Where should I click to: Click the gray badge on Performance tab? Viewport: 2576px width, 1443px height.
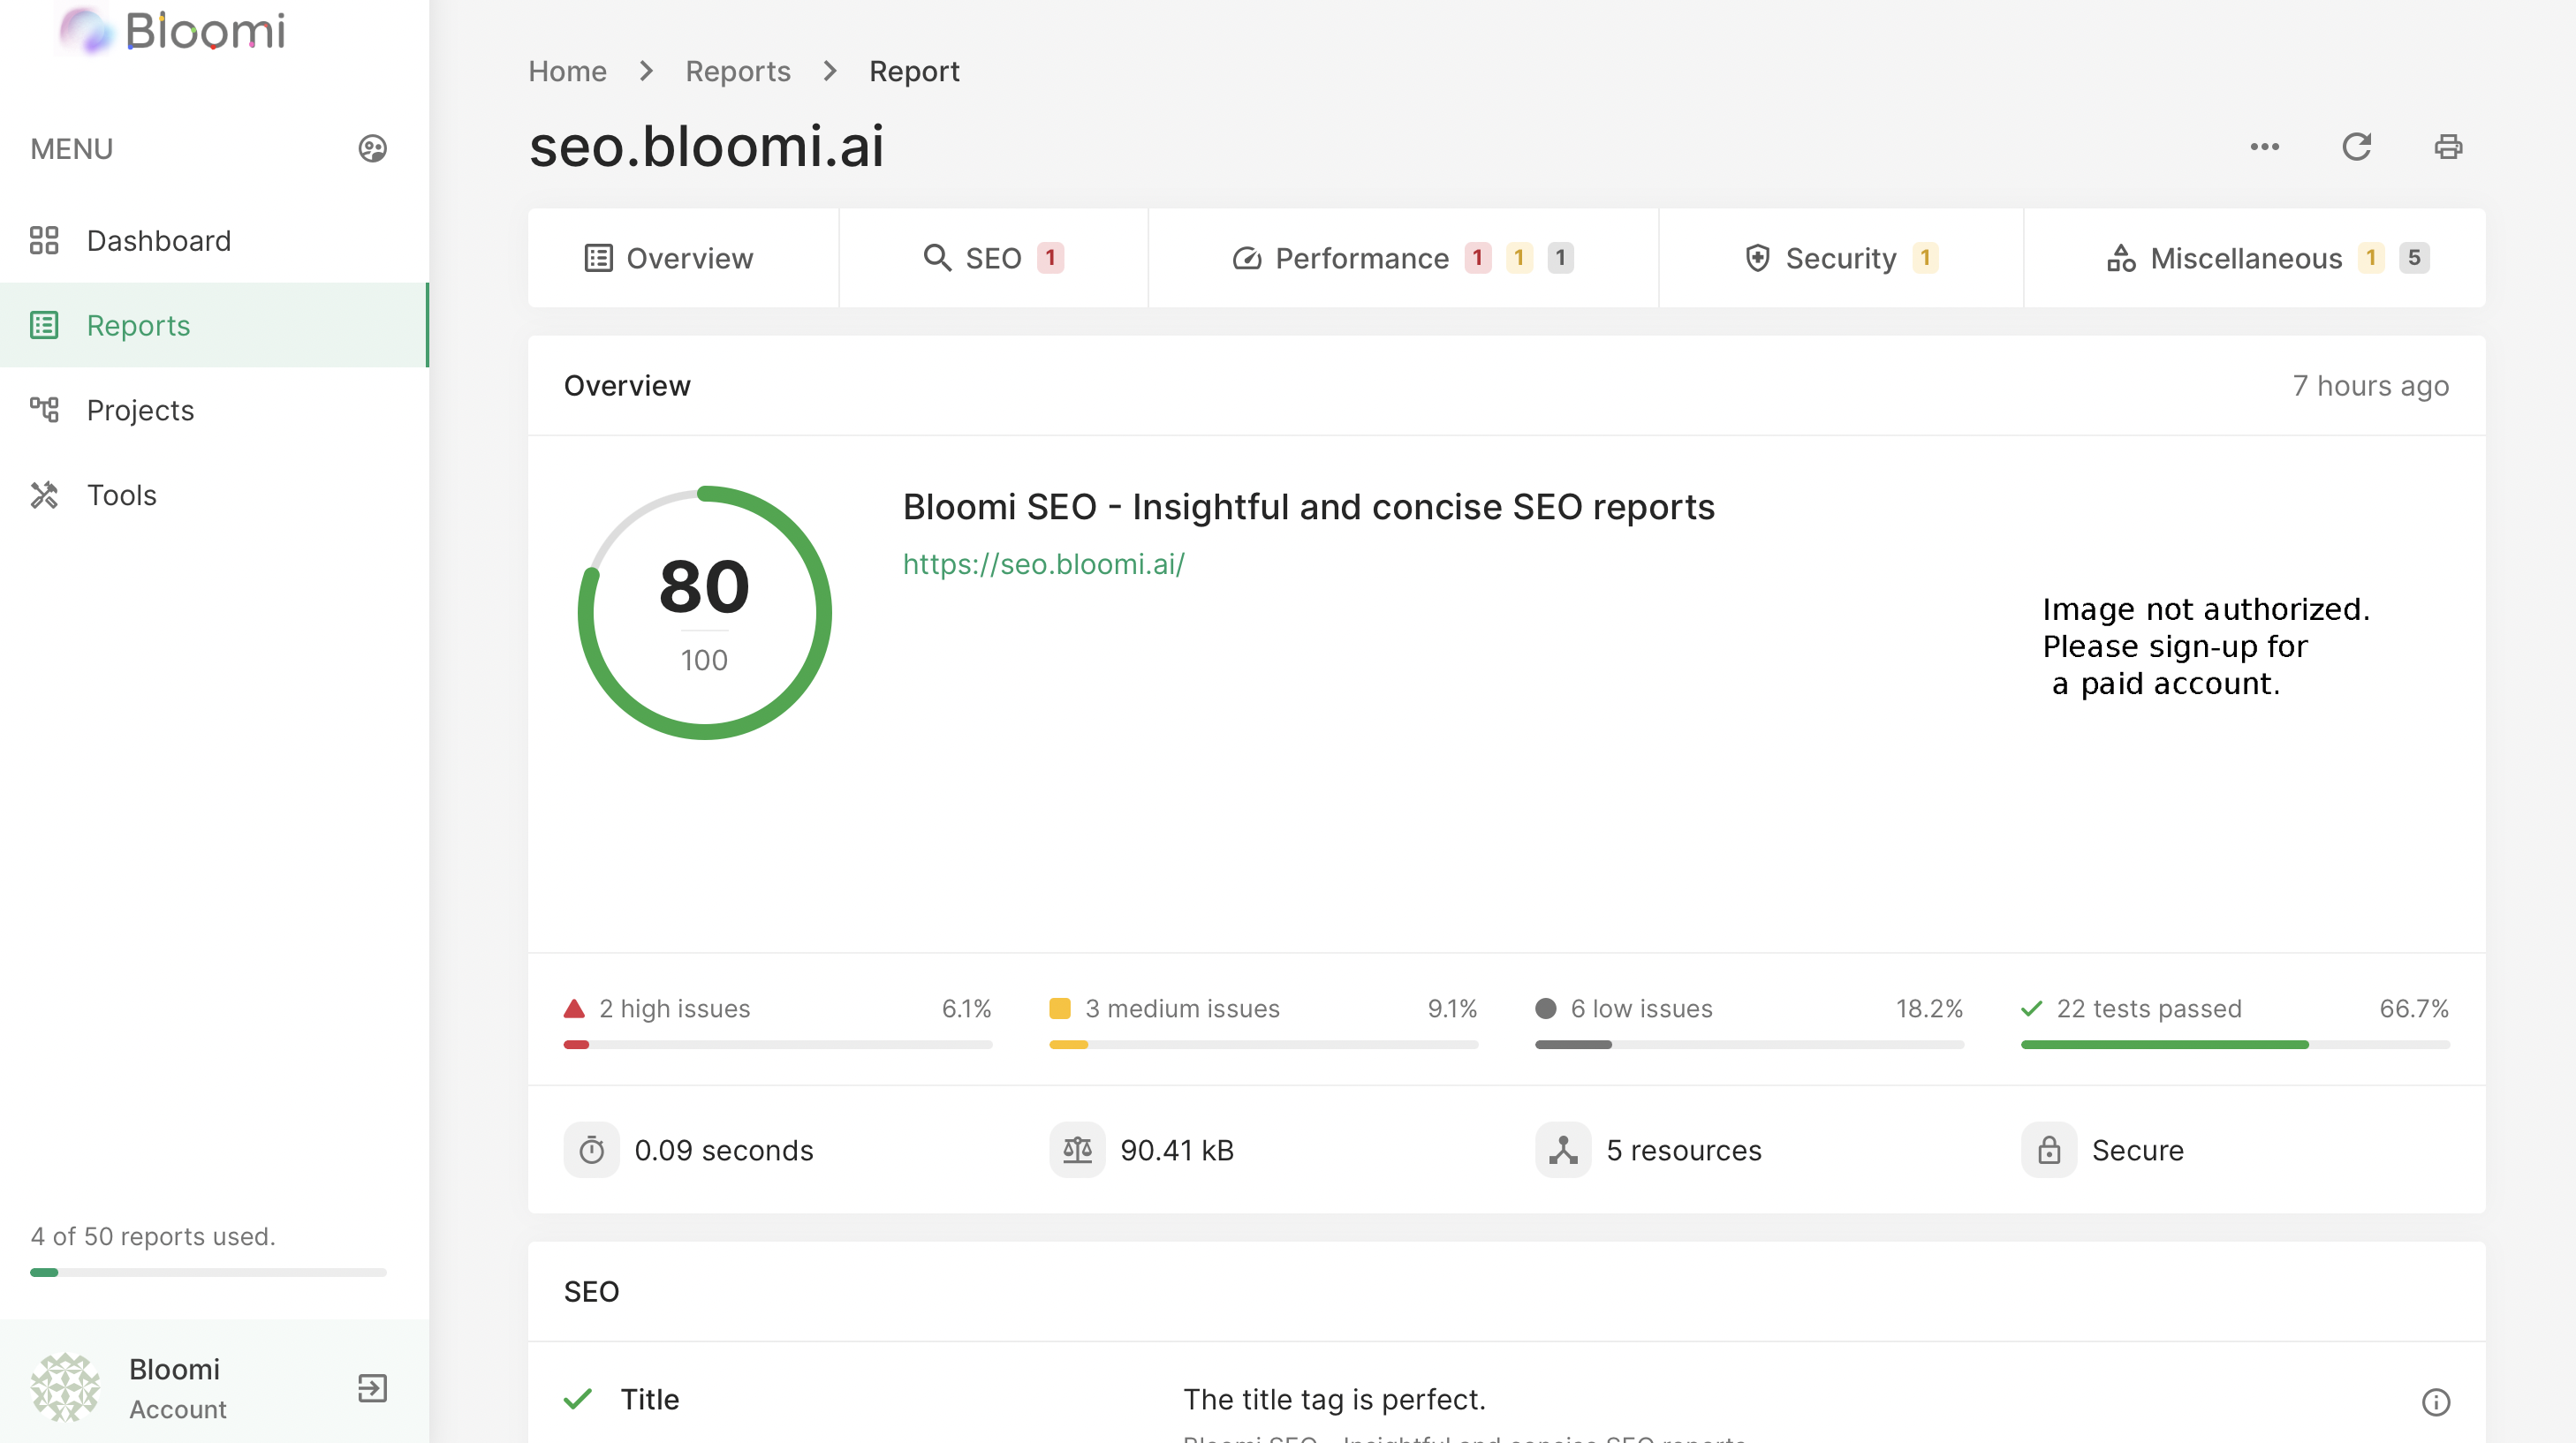pyautogui.click(x=1560, y=258)
